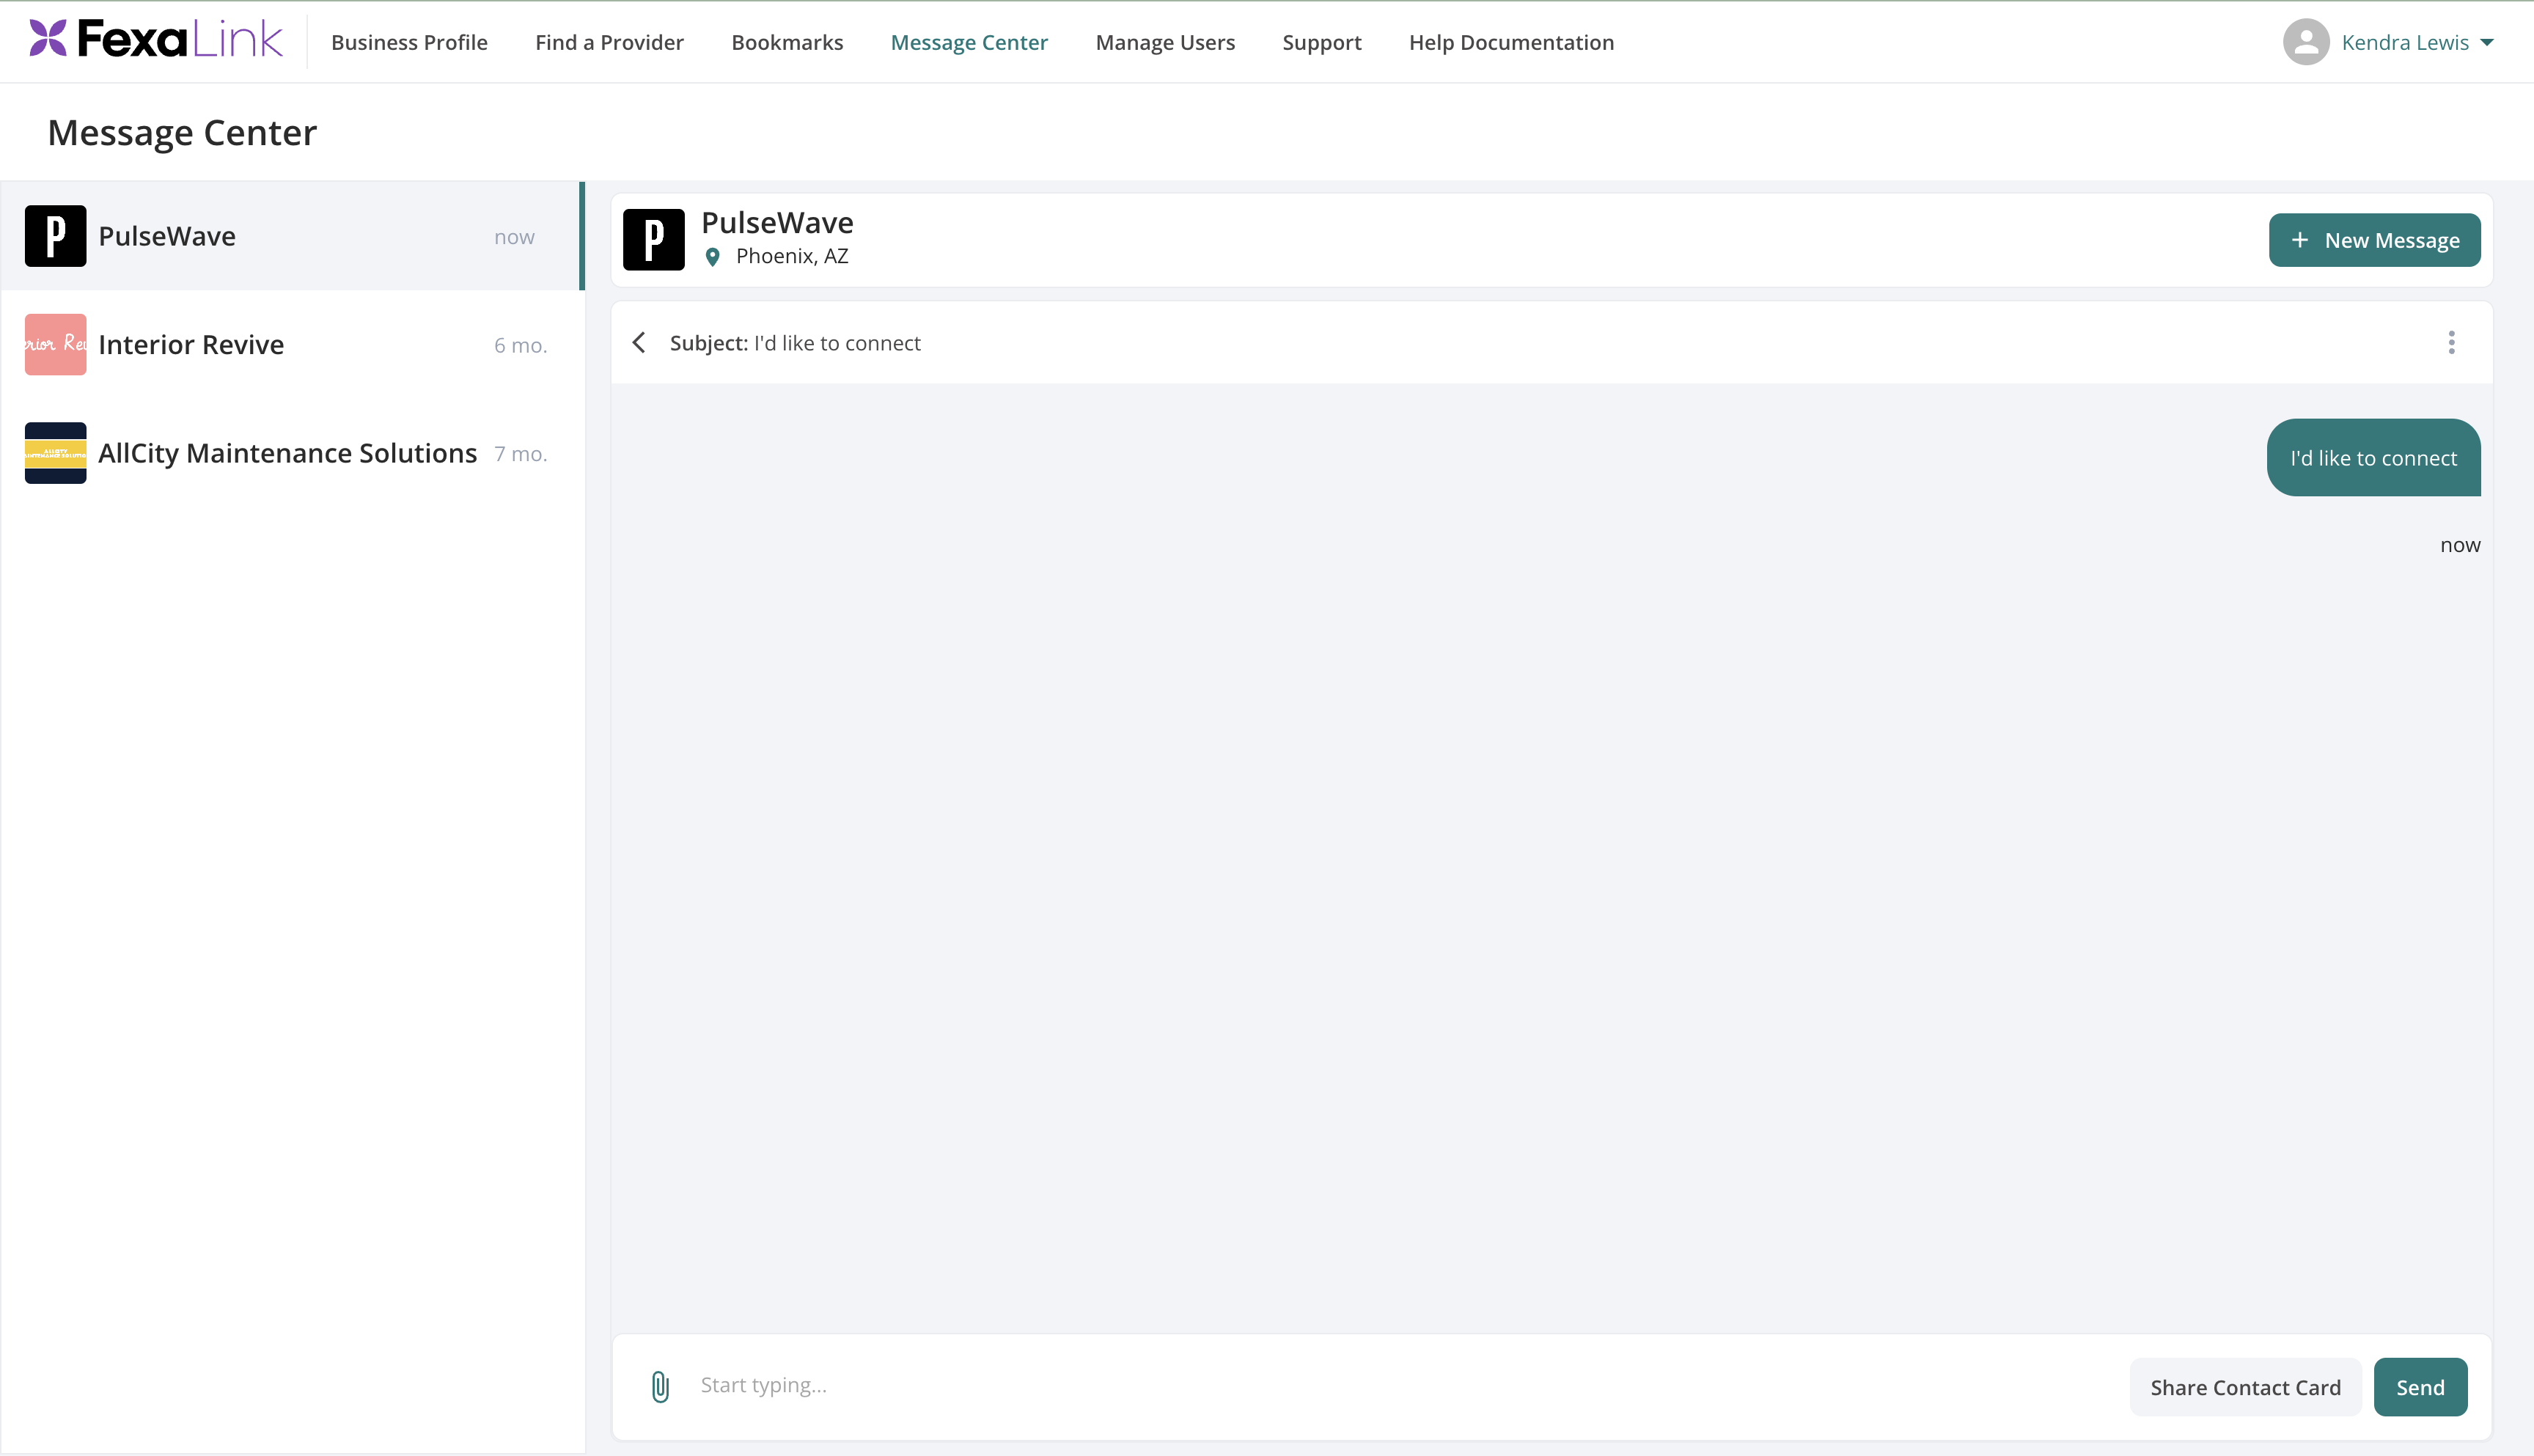Open the Interior Revive conversation
Image resolution: width=2534 pixels, height=1456 pixels.
292,345
